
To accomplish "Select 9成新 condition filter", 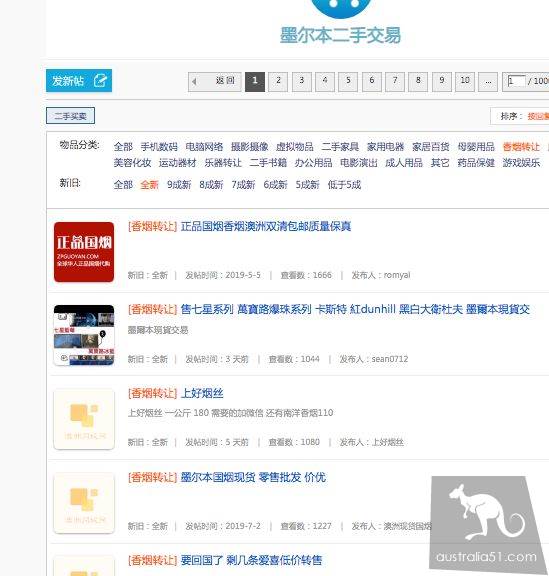I will [179, 185].
